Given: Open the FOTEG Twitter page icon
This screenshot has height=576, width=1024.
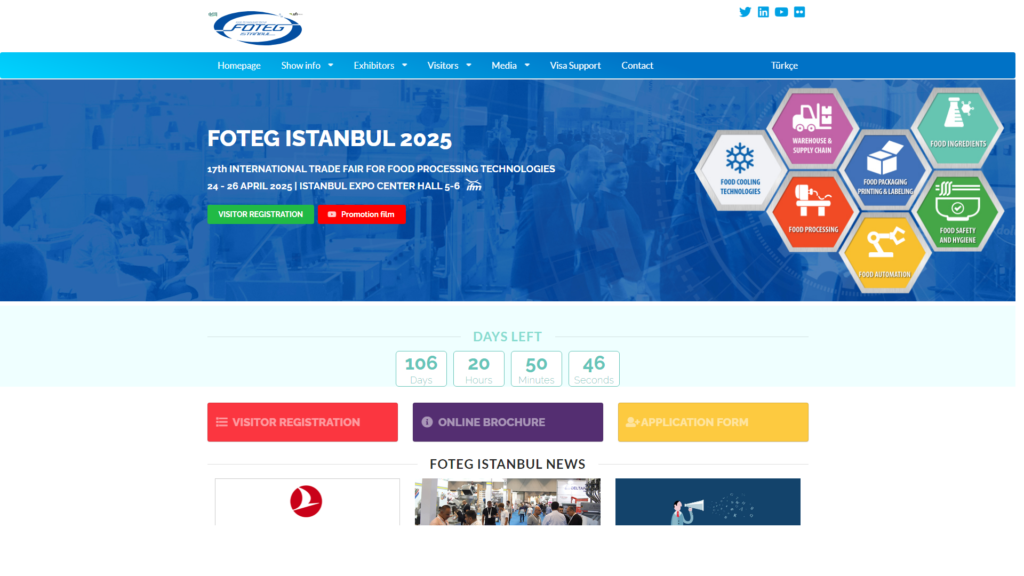Looking at the screenshot, I should click(744, 12).
